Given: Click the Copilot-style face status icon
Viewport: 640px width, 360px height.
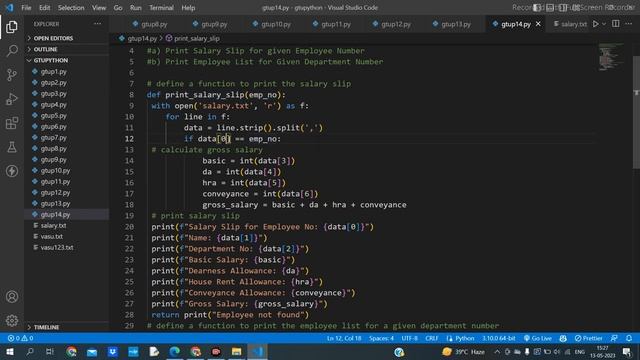Looking at the screenshot, I should coord(563,338).
